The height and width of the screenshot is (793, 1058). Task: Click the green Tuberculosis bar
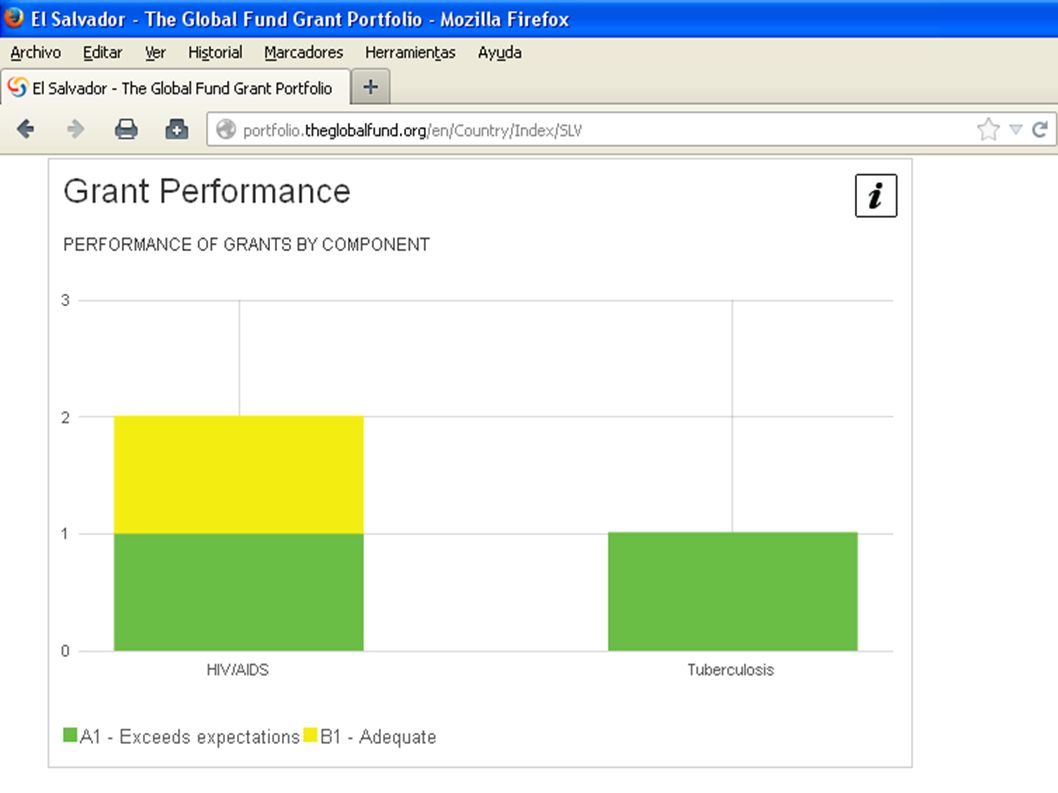tap(733, 591)
